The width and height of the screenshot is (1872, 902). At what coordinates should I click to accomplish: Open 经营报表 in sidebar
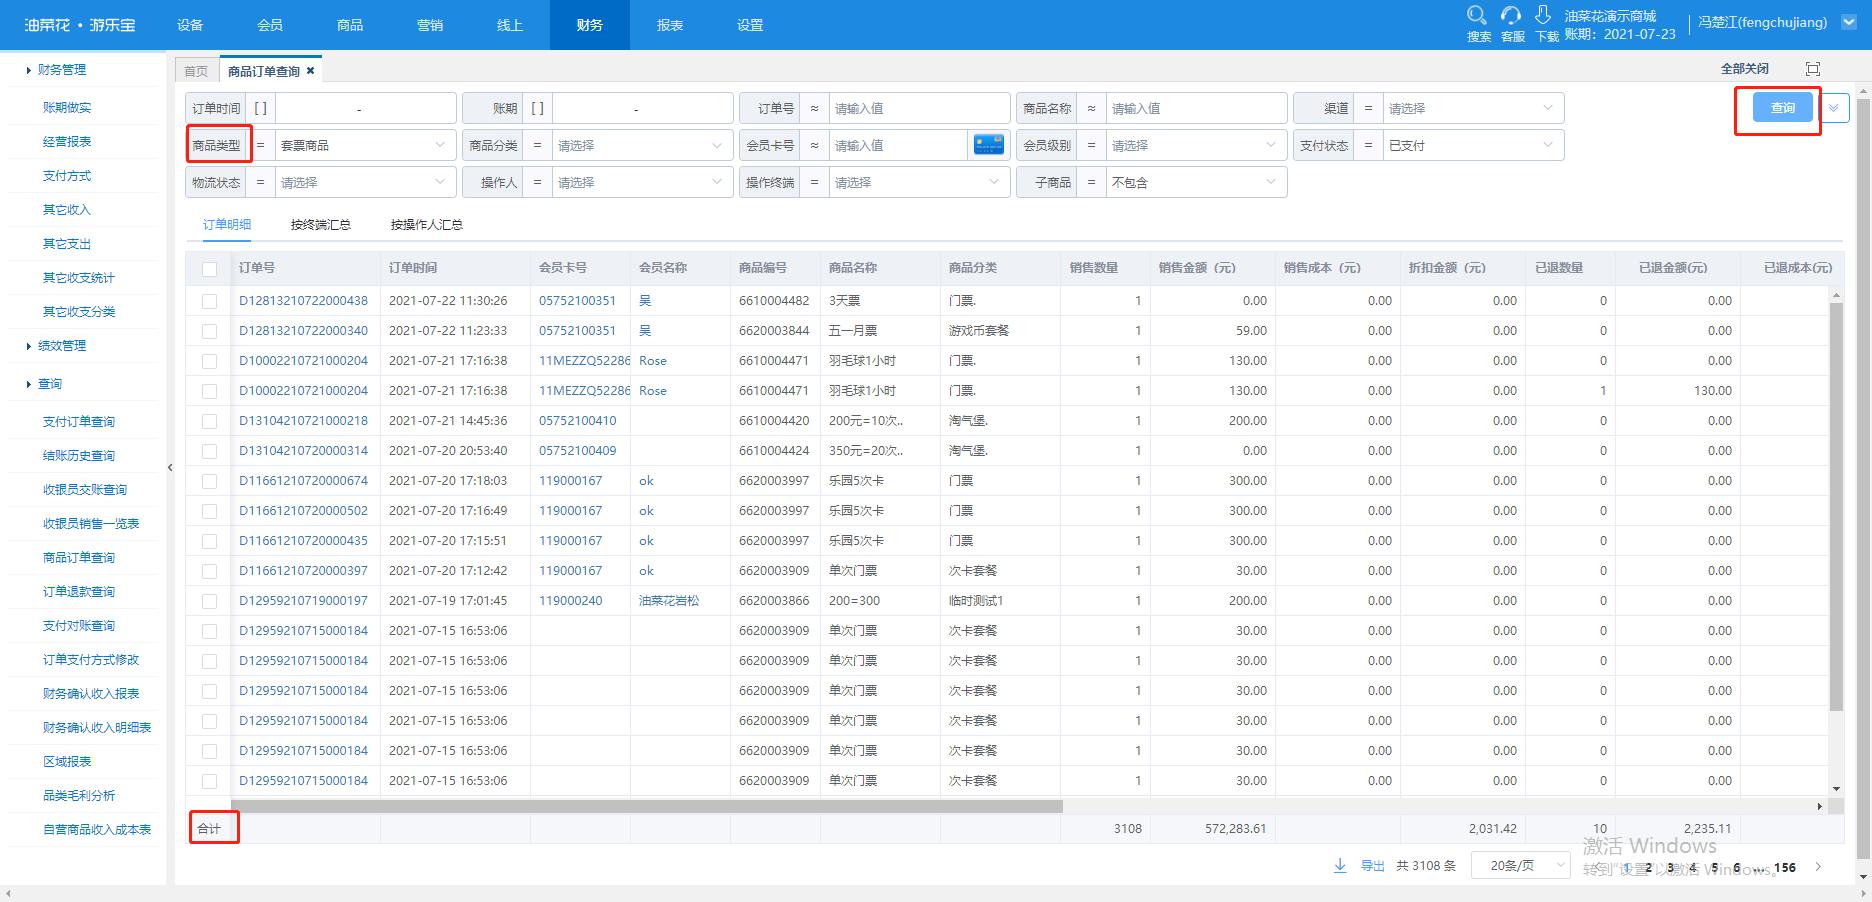67,142
